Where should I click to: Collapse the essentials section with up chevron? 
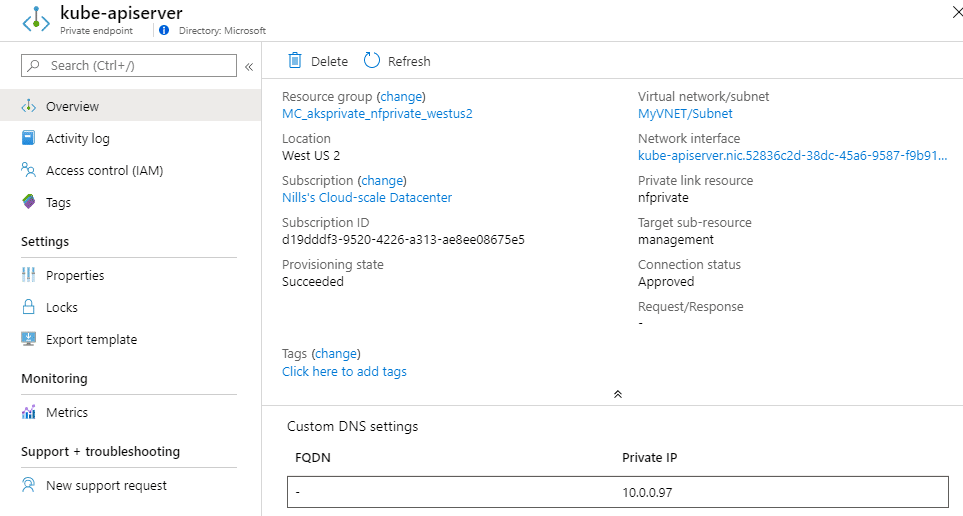coord(618,394)
